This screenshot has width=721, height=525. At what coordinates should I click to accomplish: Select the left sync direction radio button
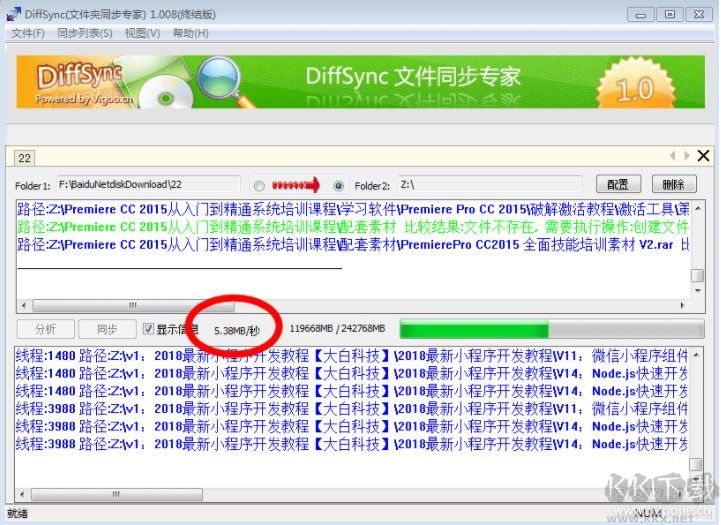click(259, 186)
